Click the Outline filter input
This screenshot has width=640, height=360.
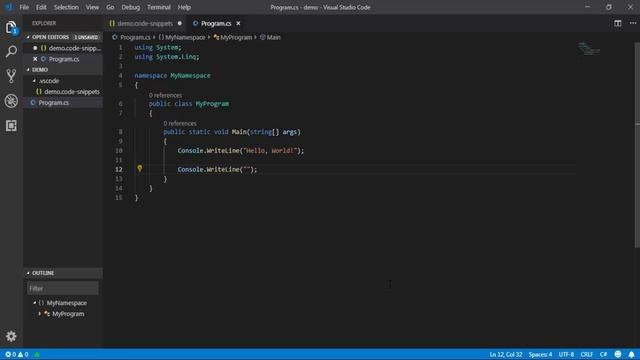coord(63,289)
